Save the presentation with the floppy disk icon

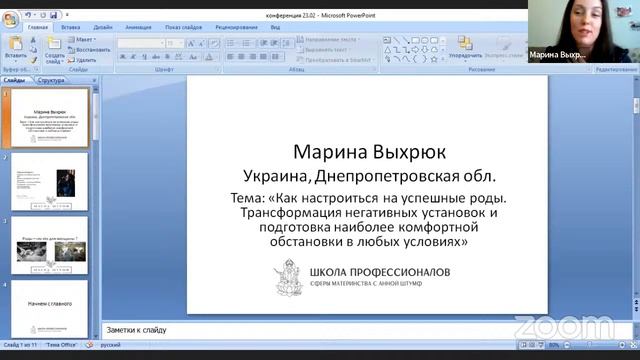(53, 15)
